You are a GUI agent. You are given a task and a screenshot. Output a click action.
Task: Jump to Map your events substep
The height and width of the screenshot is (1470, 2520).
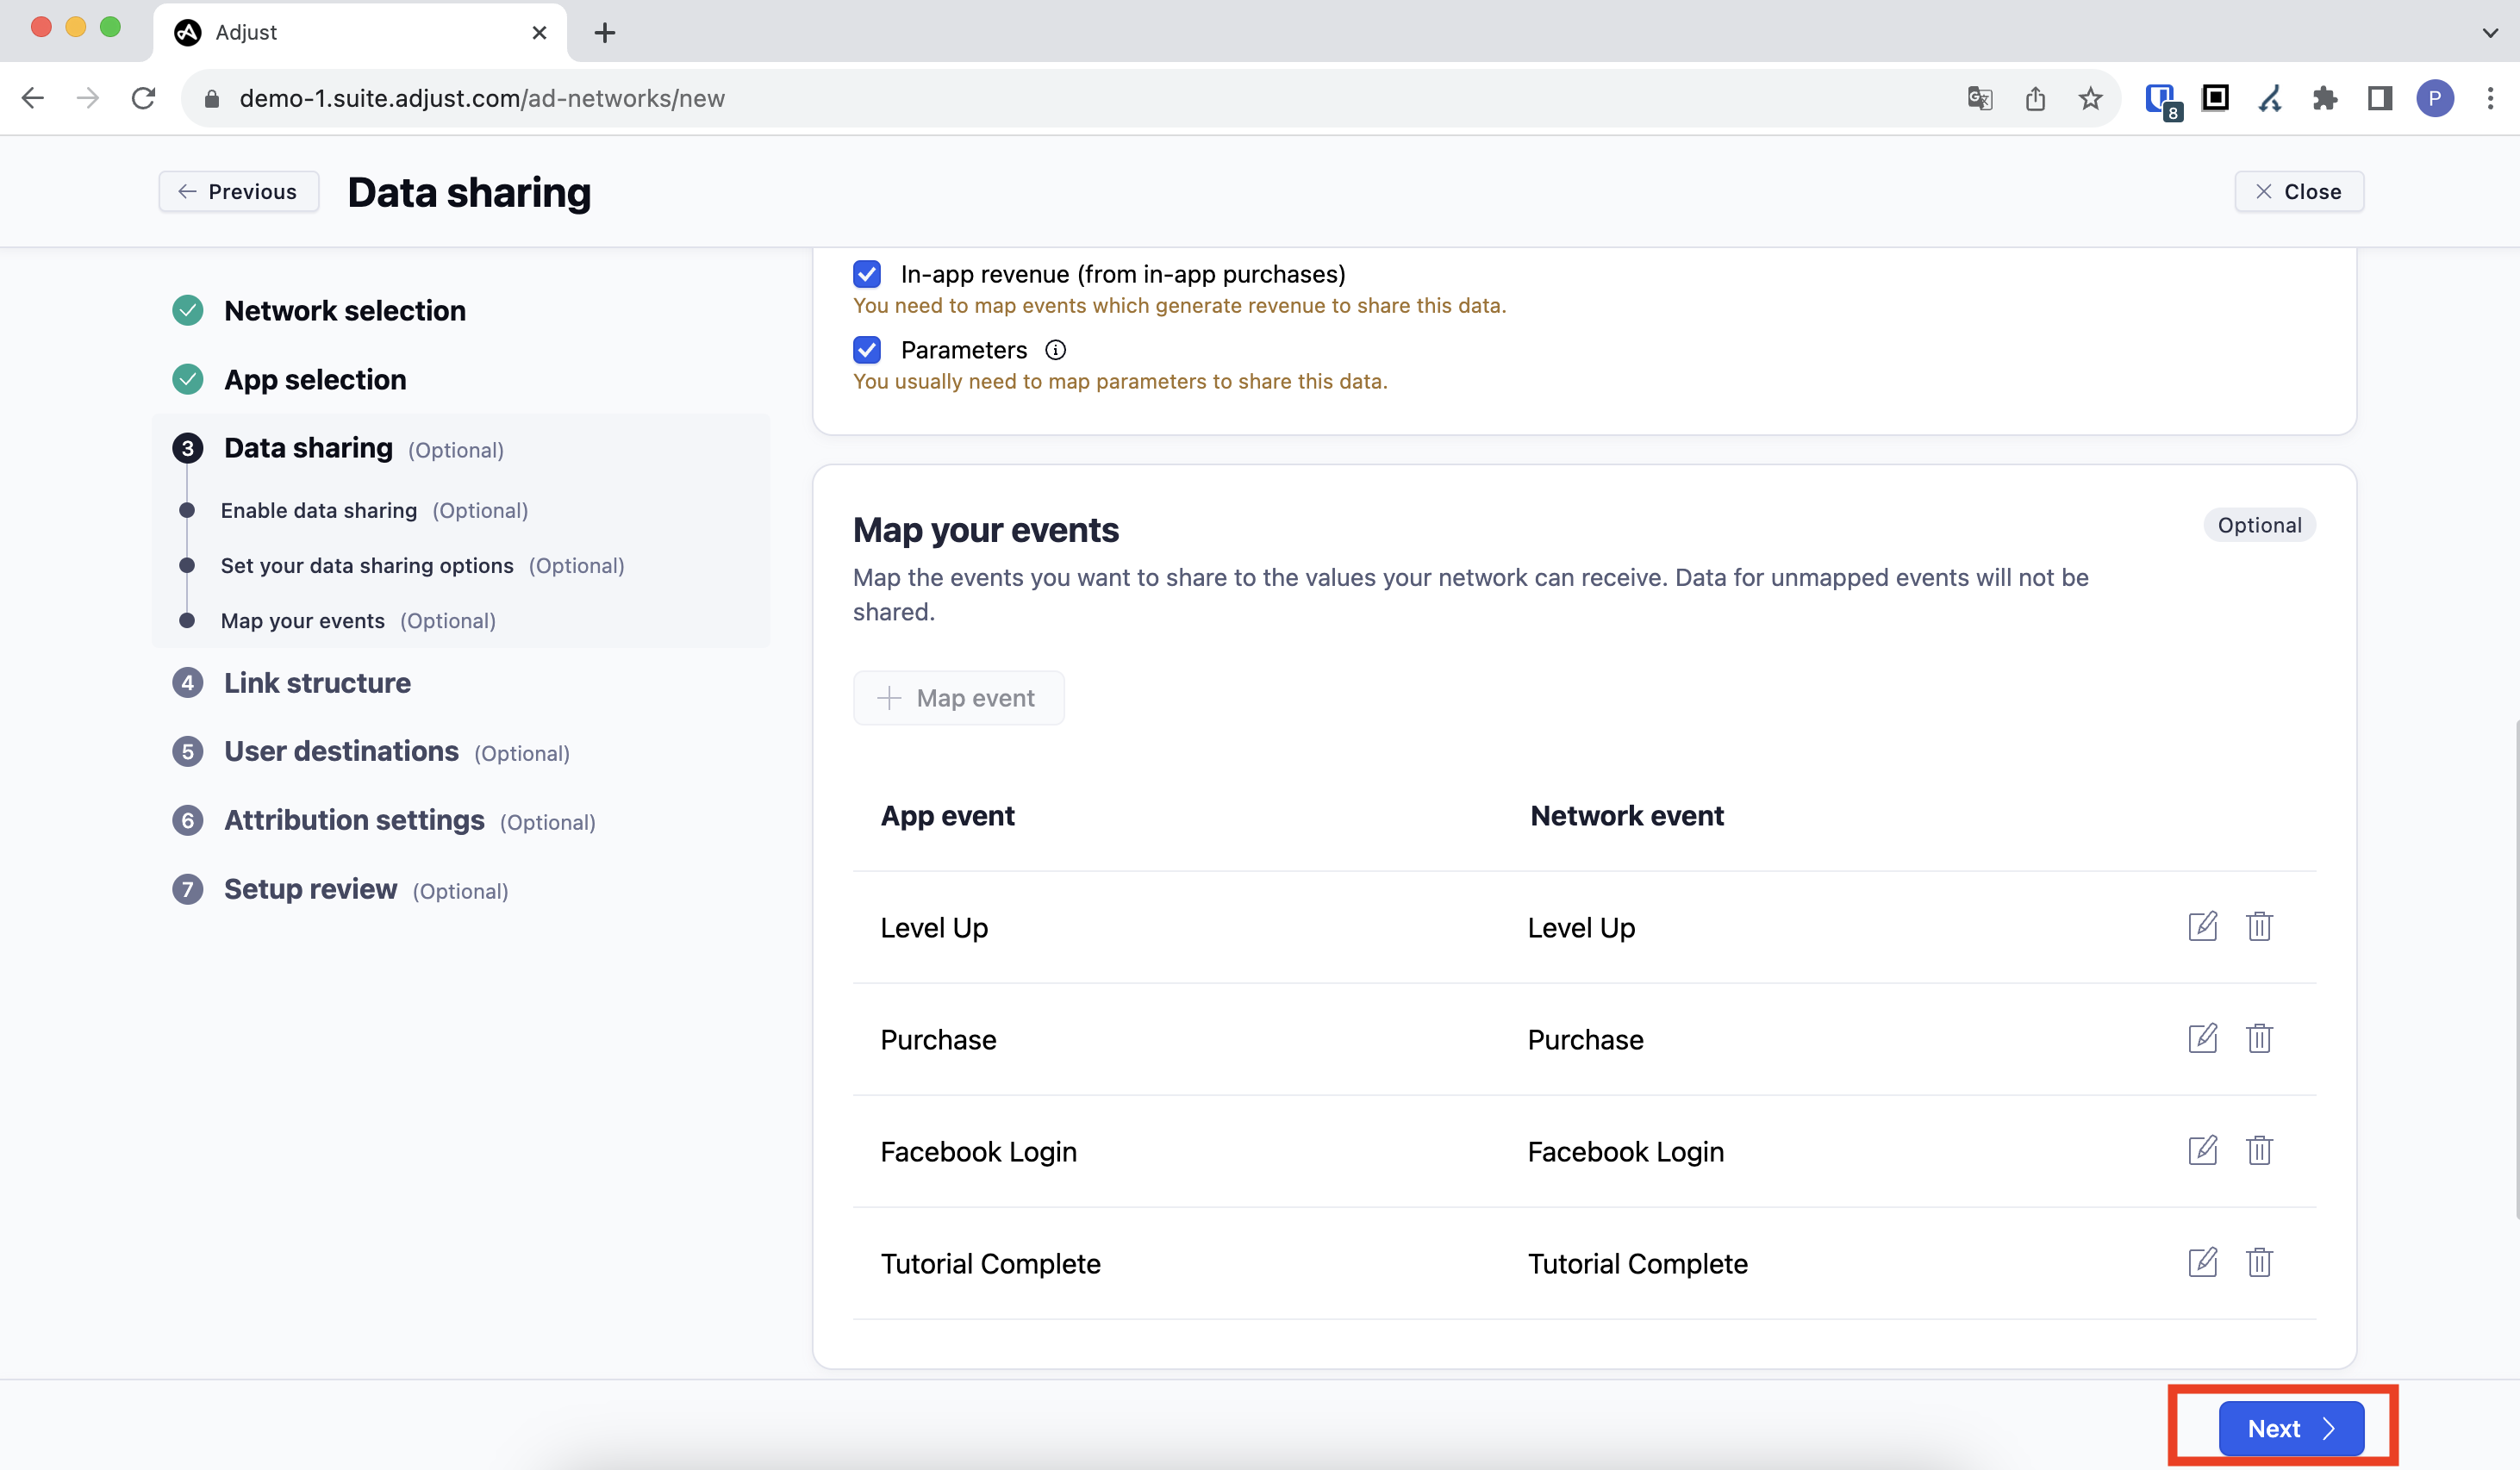(x=303, y=621)
